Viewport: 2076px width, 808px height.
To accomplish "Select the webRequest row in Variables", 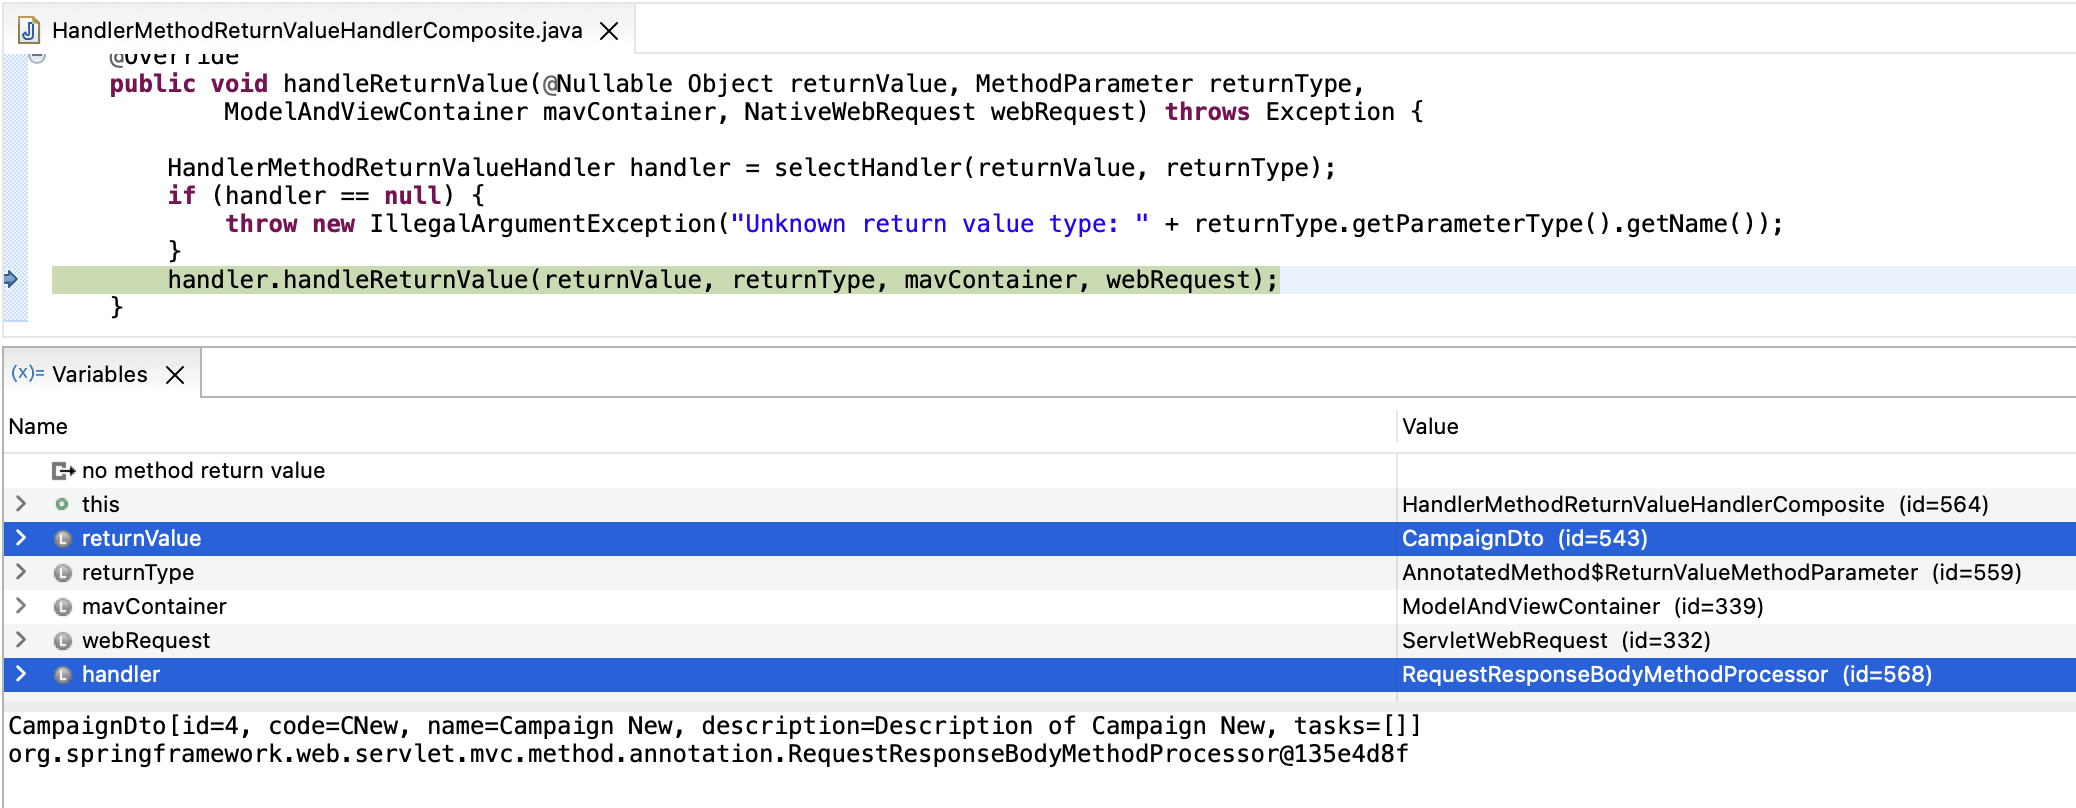I will (x=146, y=640).
